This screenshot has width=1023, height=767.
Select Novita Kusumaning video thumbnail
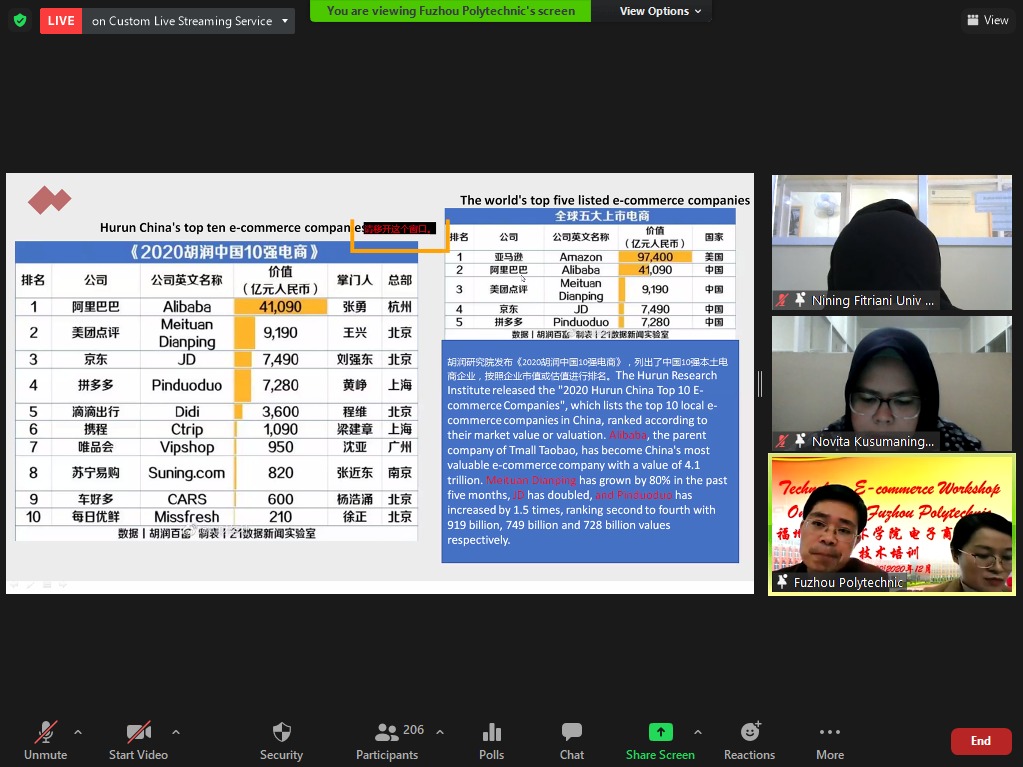[x=891, y=384]
